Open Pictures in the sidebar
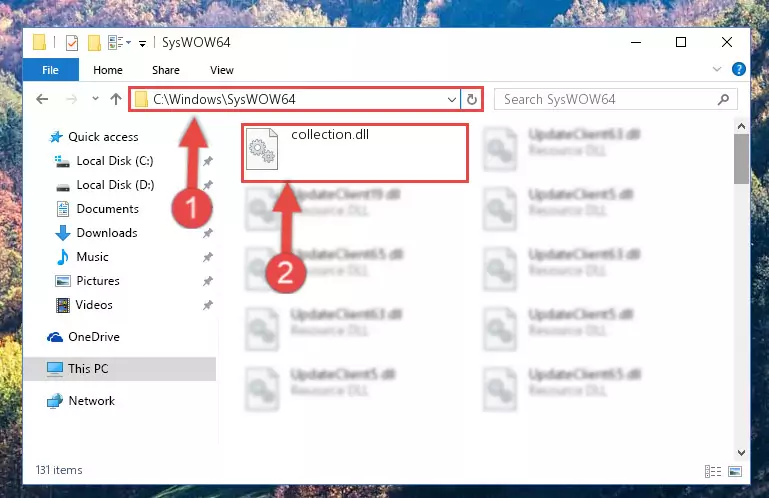 98,281
